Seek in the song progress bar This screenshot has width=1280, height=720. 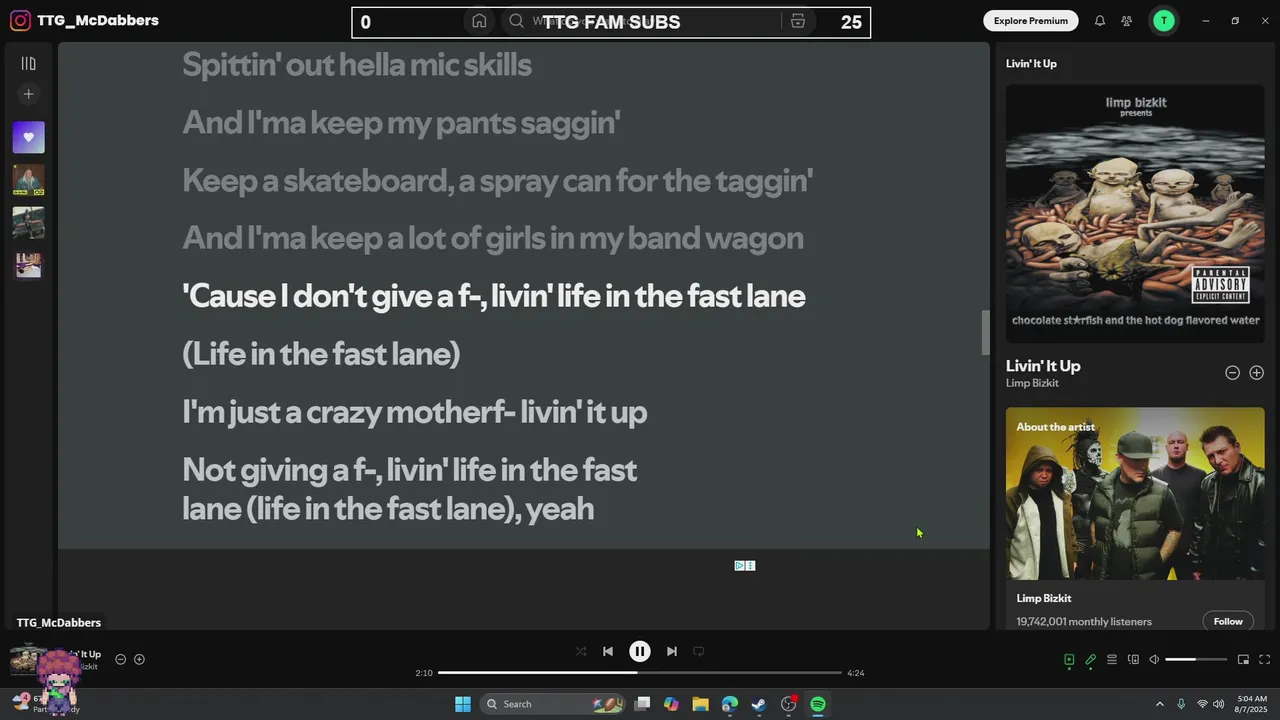pos(640,673)
